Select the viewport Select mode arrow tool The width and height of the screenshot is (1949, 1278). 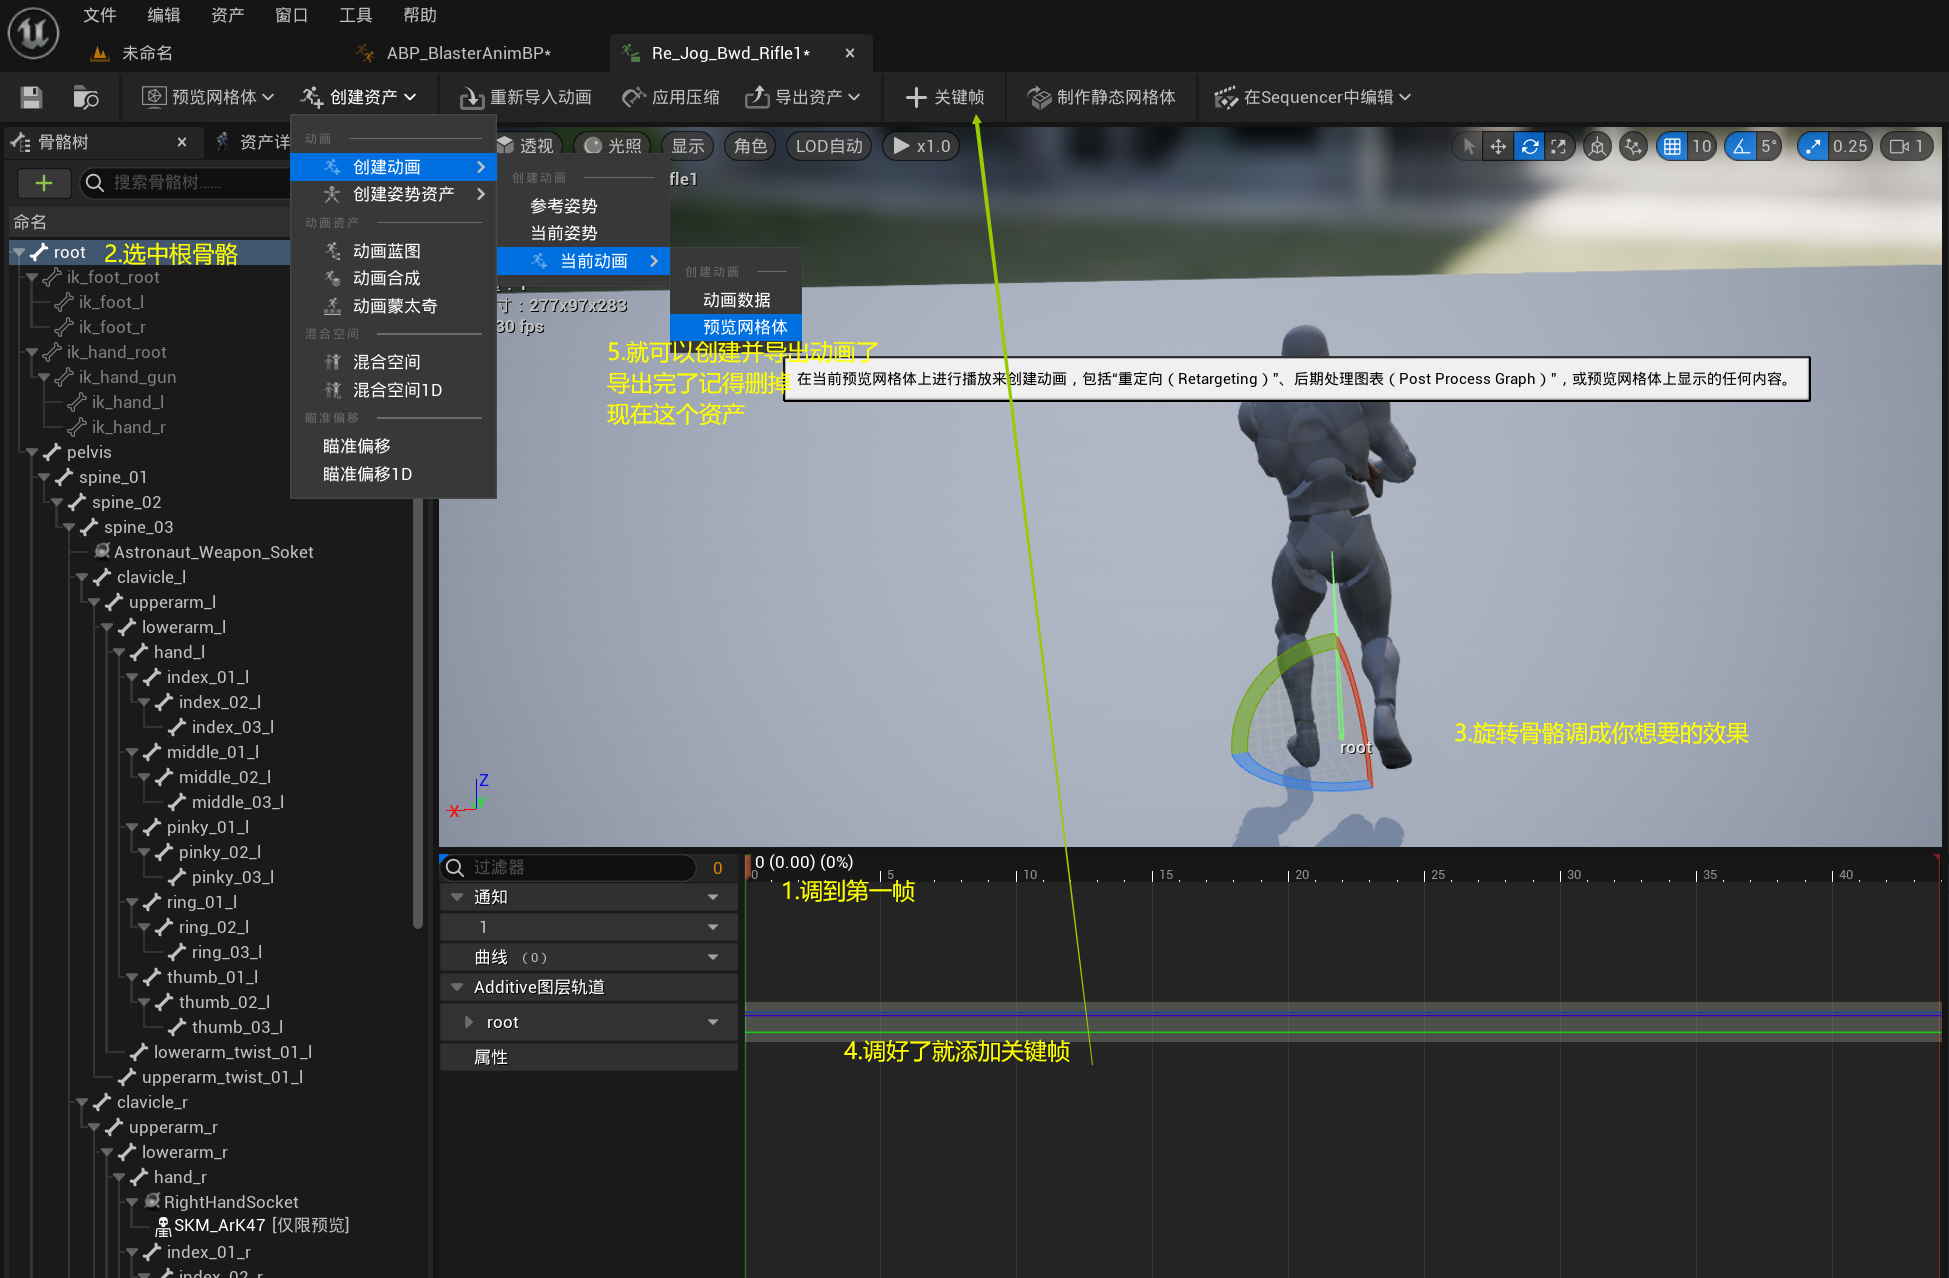tap(1468, 146)
